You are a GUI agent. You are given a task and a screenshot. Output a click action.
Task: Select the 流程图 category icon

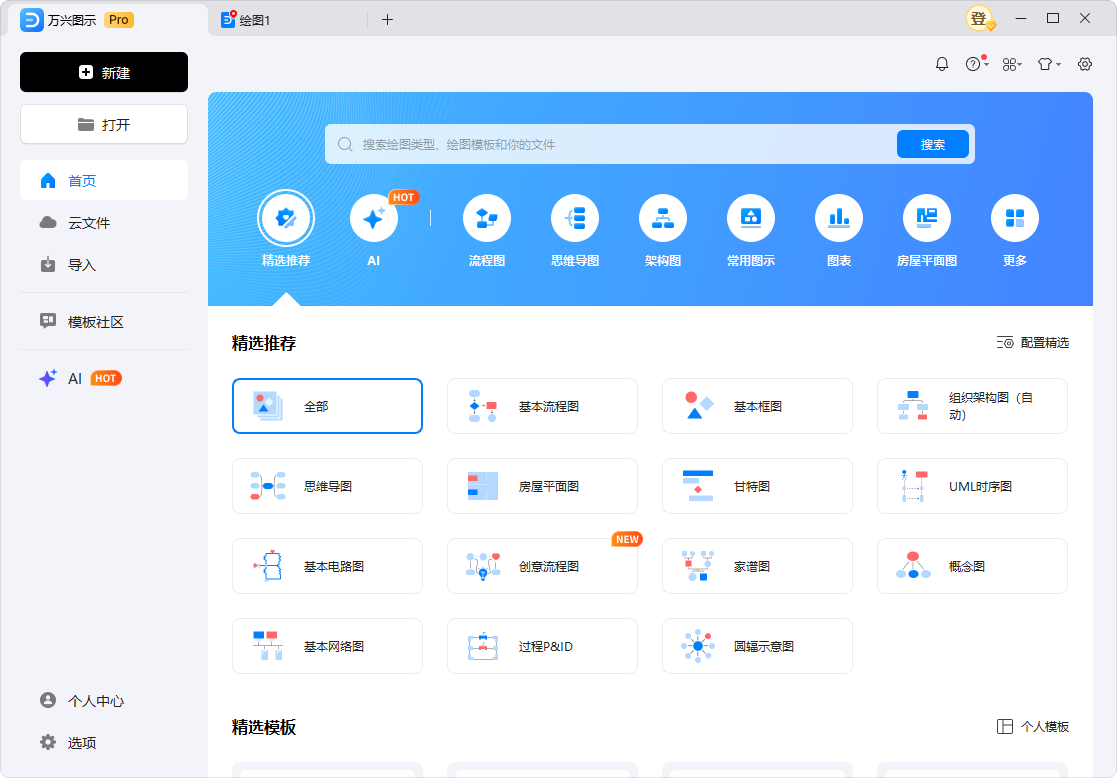[487, 218]
